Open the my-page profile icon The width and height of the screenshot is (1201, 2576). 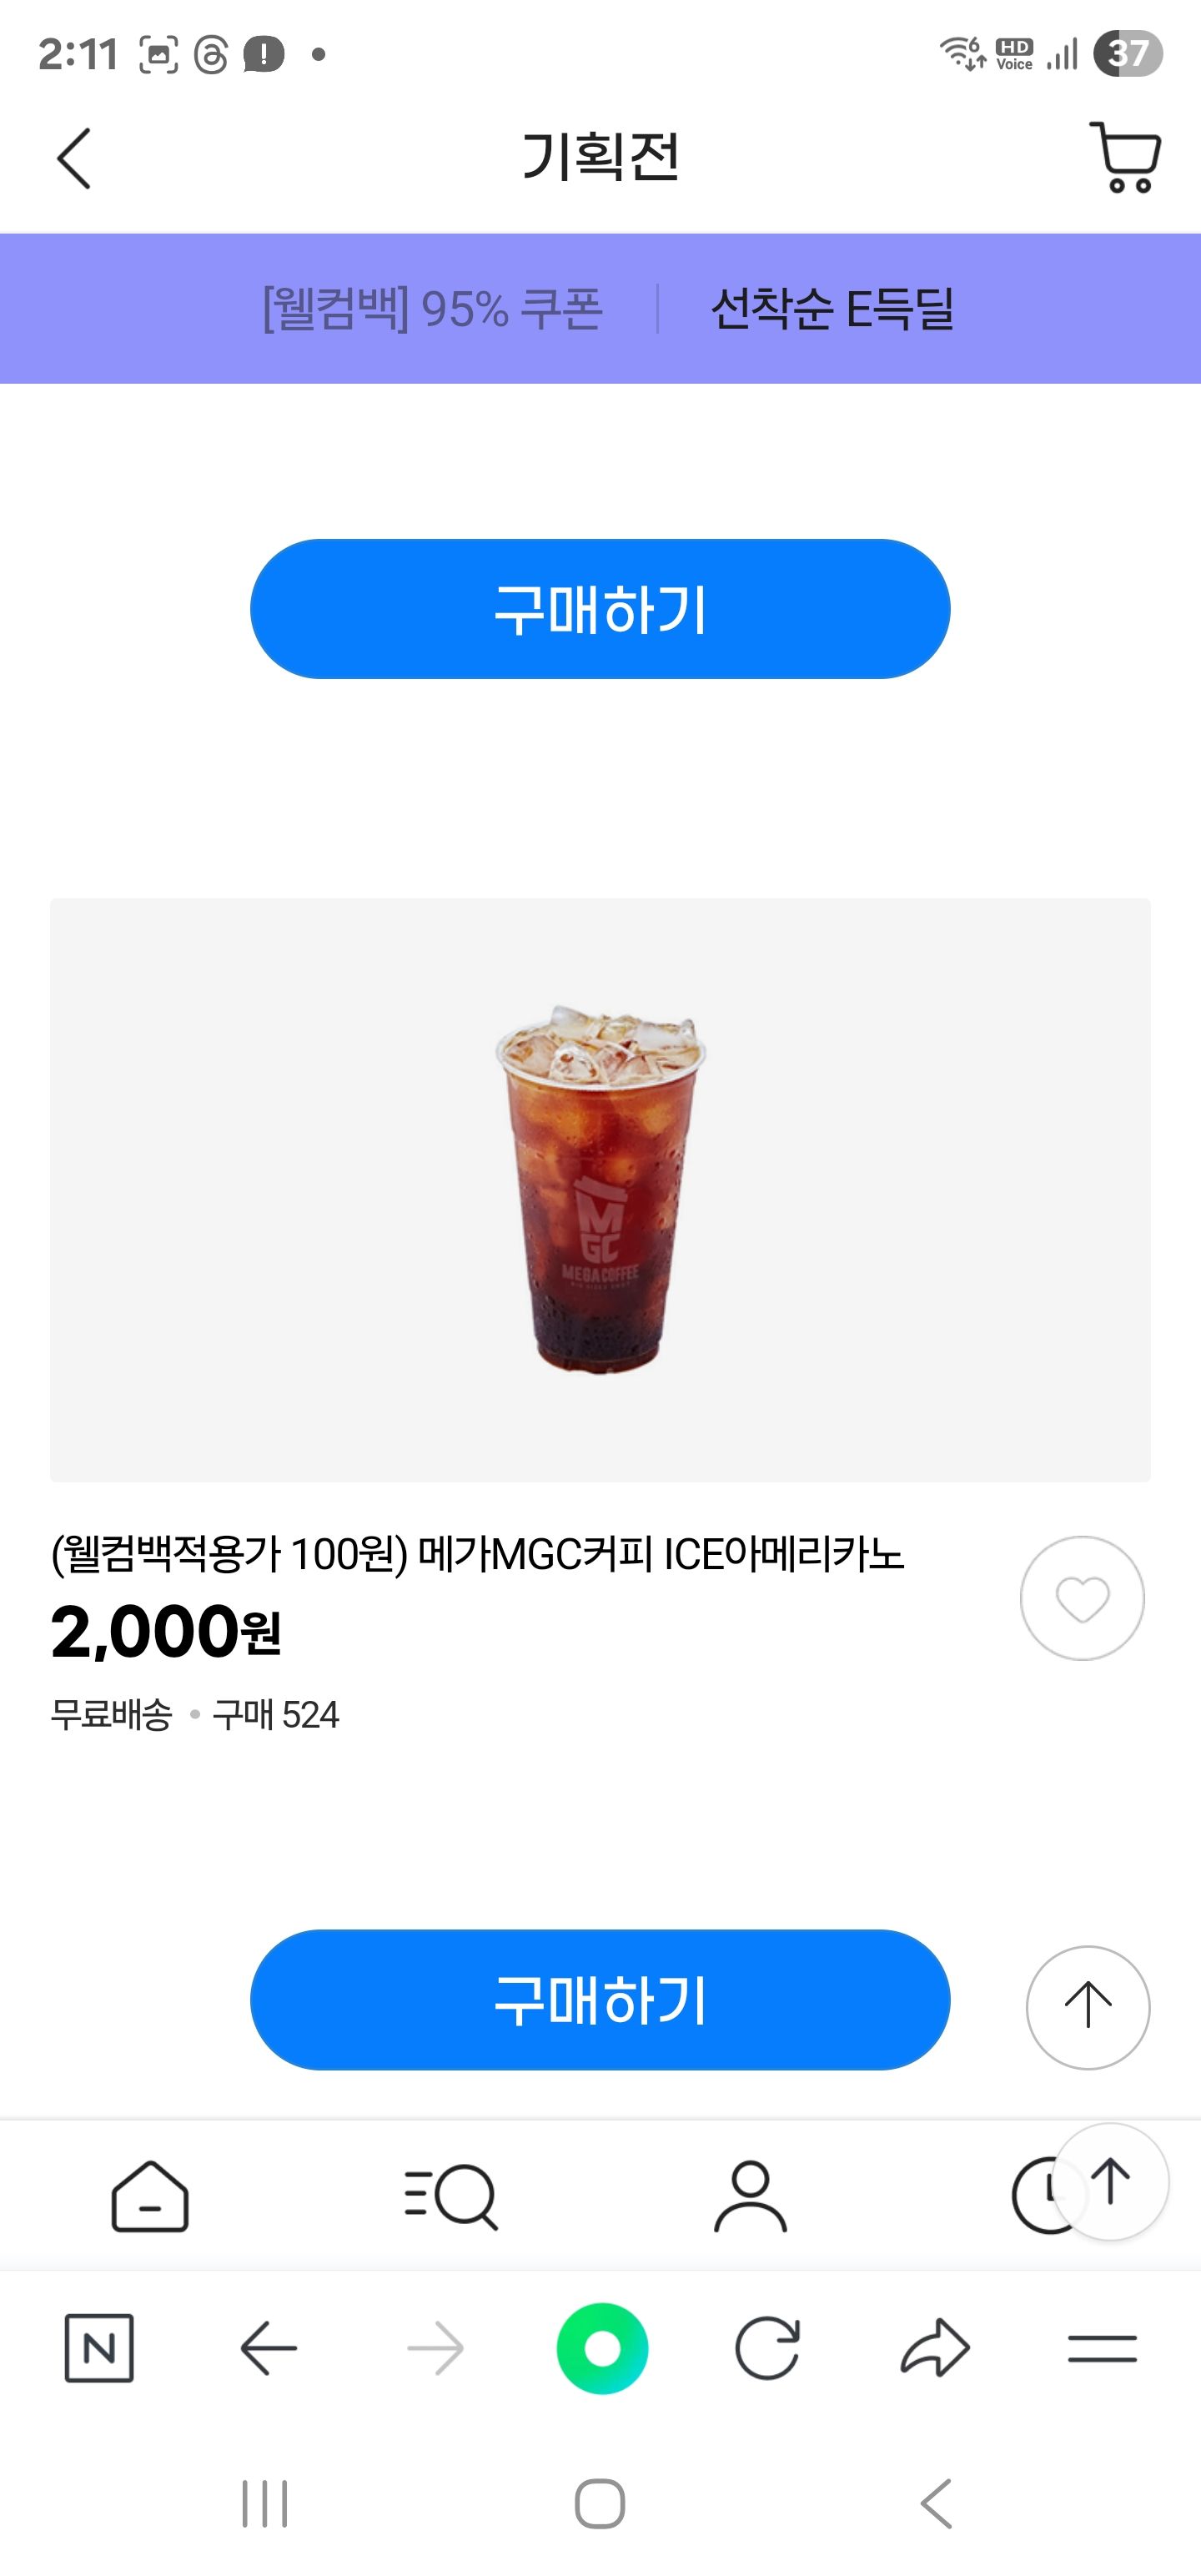click(750, 2197)
